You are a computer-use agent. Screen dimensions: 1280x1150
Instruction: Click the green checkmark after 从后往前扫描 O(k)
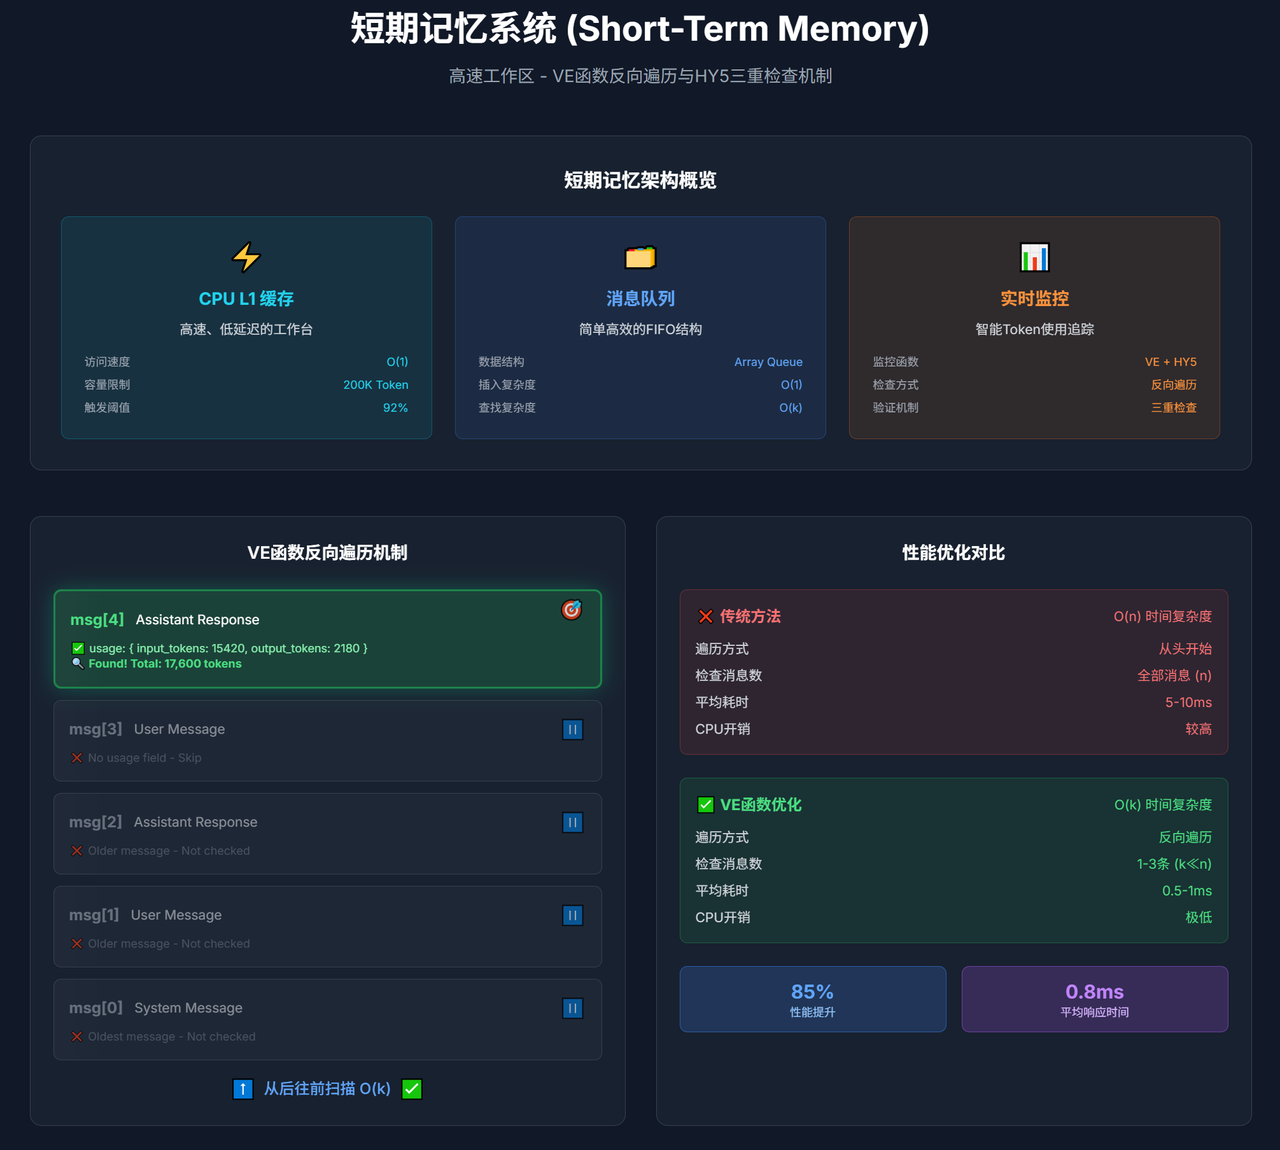tap(412, 1089)
